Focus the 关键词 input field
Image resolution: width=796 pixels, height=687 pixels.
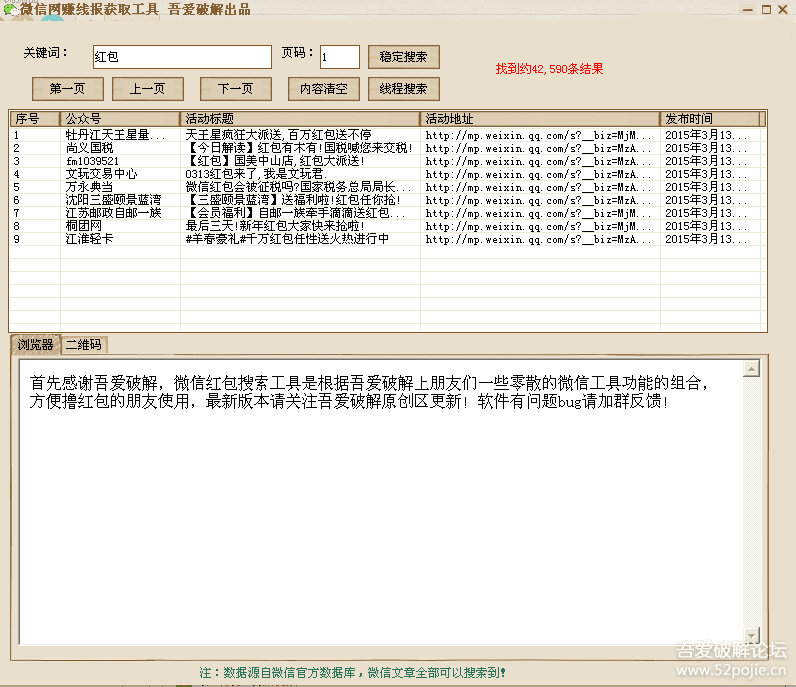[182, 57]
